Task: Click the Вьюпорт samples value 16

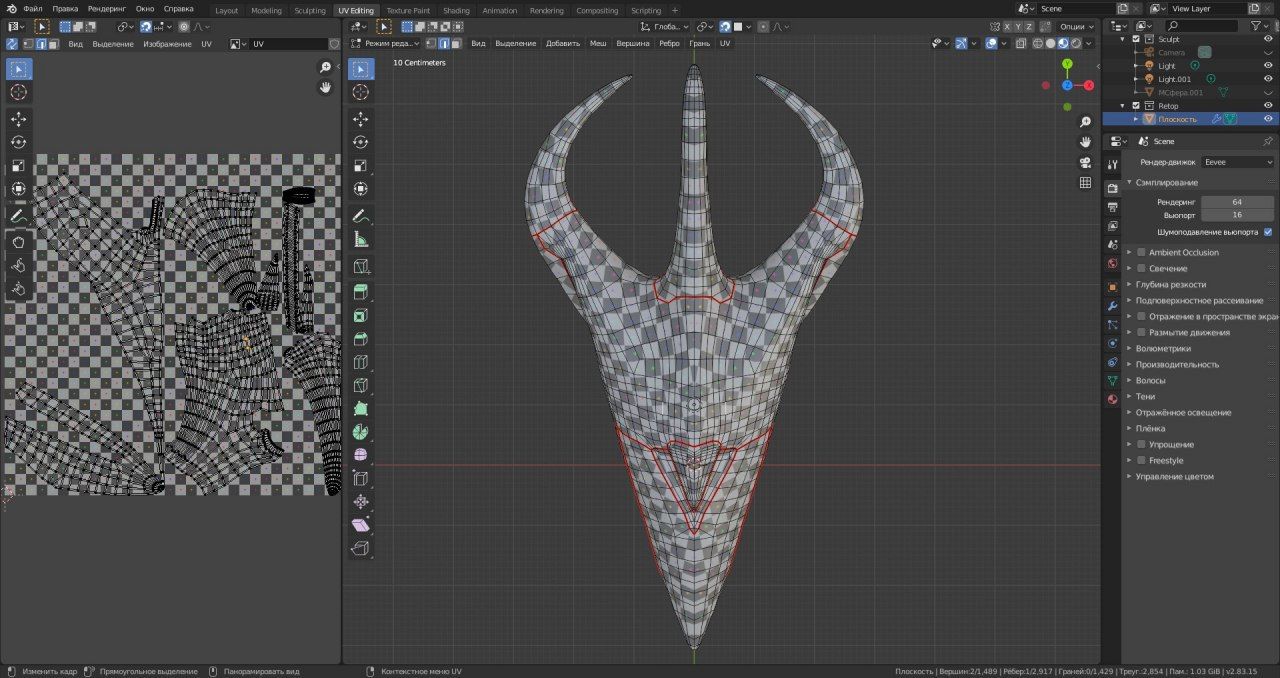Action: click(1237, 215)
